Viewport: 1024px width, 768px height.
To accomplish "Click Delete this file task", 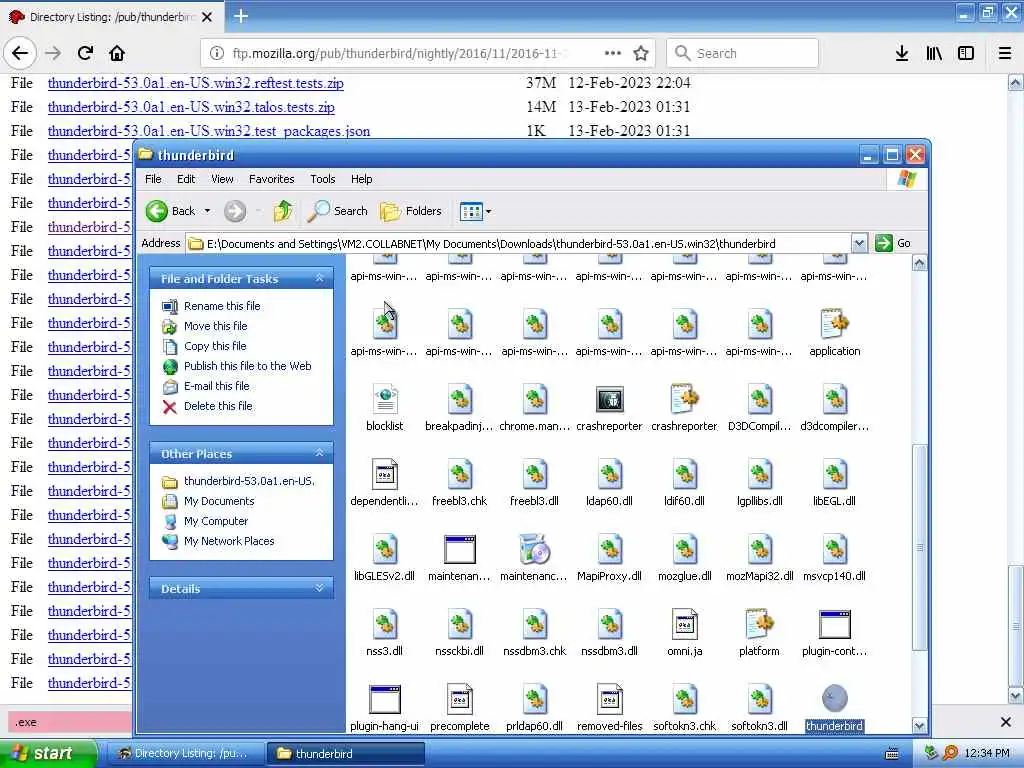I will coord(218,406).
